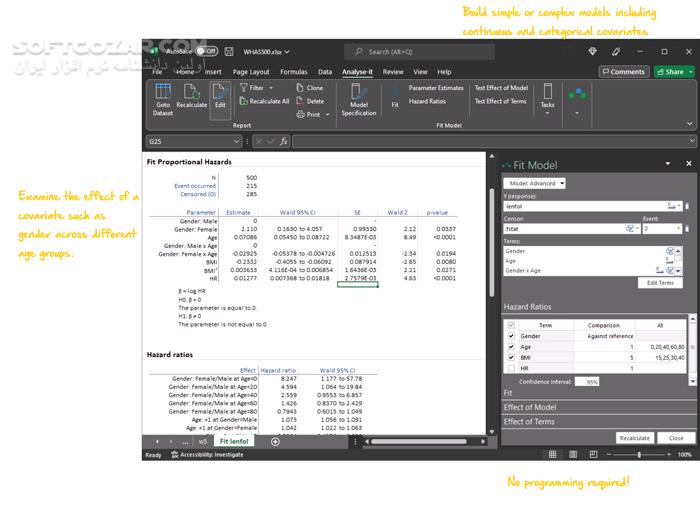Click the Save icon in title bar
Image resolution: width=700 pixels, height=505 pixels.
(229, 51)
